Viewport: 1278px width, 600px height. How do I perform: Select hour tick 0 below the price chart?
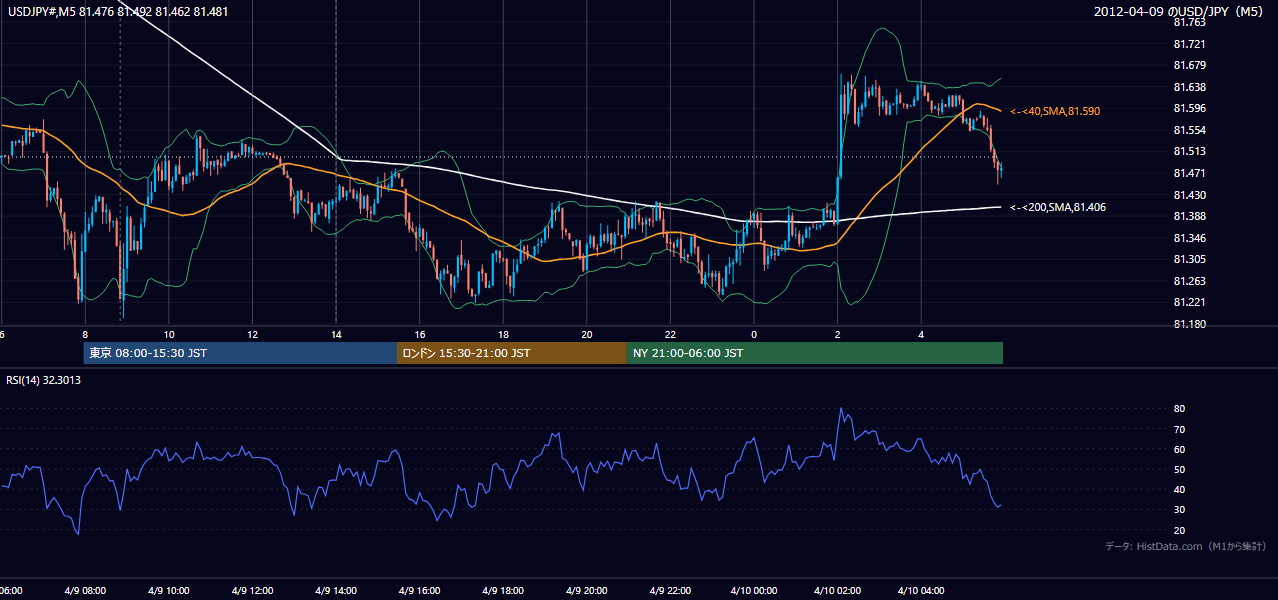pyautogui.click(x=754, y=334)
